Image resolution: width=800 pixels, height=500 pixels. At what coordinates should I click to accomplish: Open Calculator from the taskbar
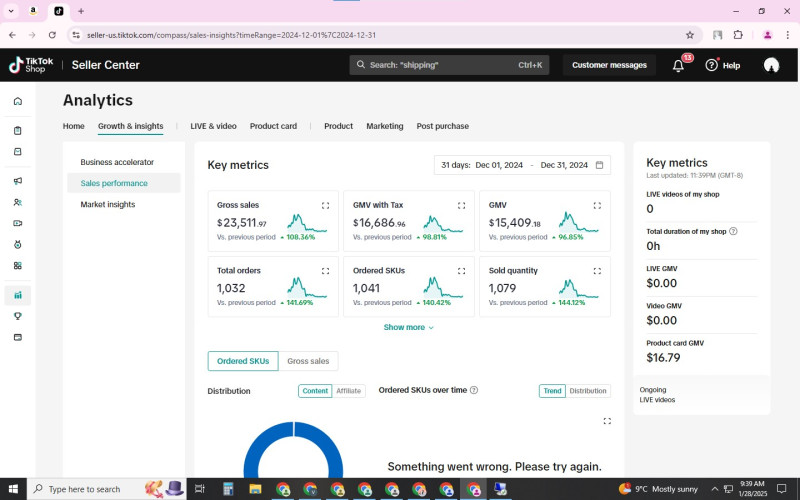coord(228,489)
